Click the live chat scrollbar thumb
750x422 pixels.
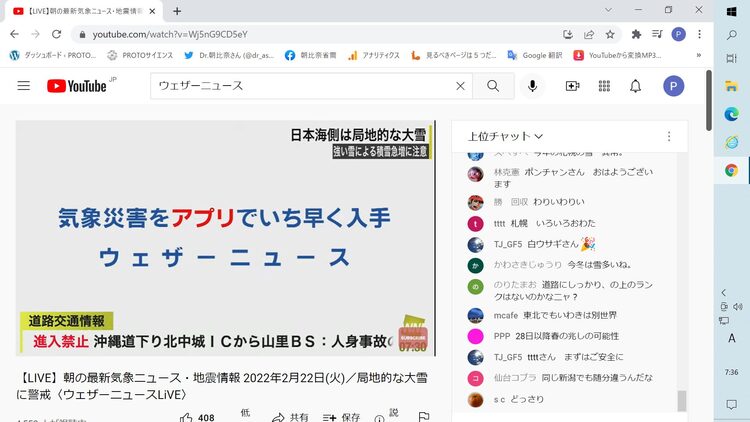pos(682,401)
